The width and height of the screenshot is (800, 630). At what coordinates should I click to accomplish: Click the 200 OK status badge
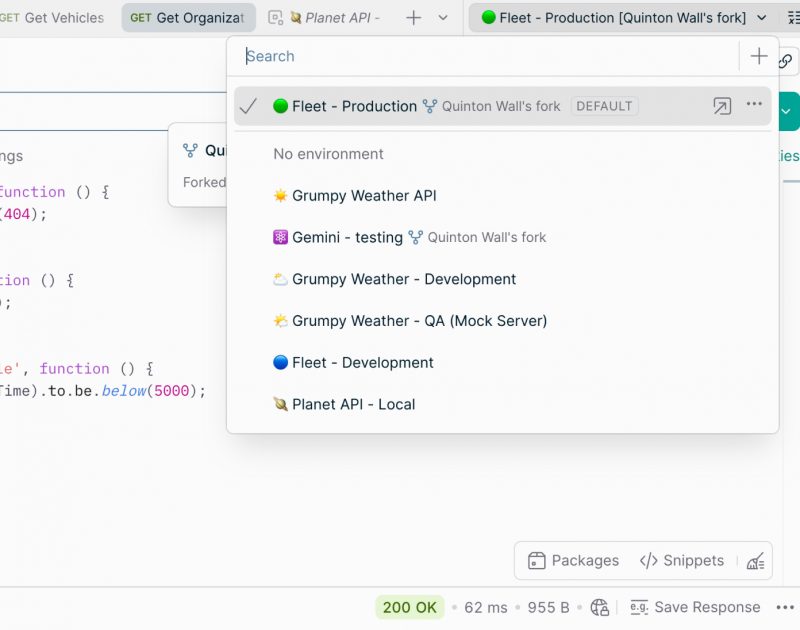coord(410,608)
